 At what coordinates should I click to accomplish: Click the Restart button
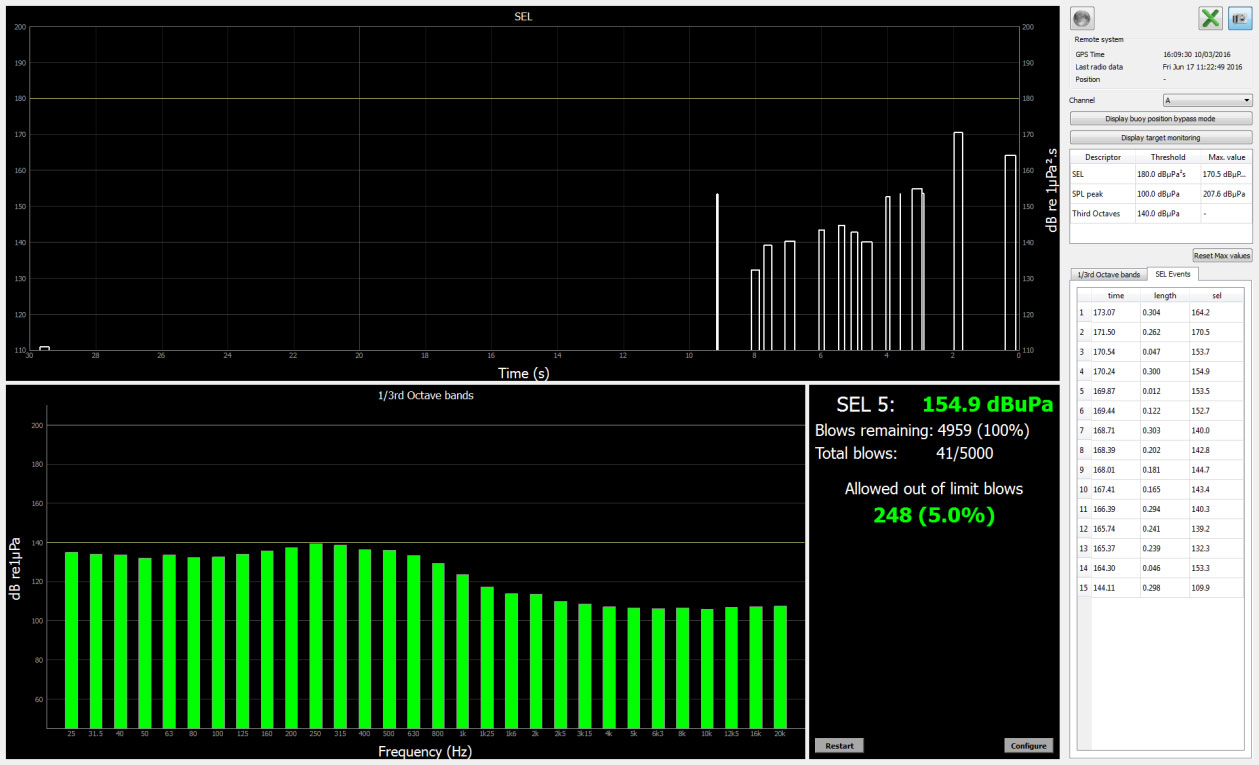[839, 745]
